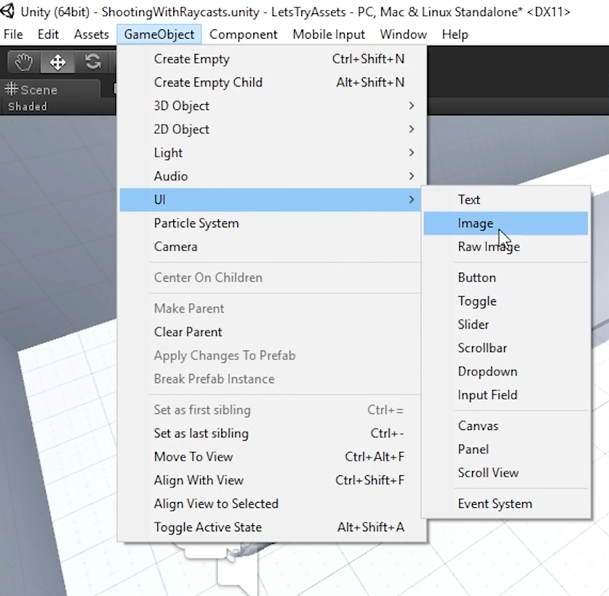Create an Input Field UI element

(487, 395)
